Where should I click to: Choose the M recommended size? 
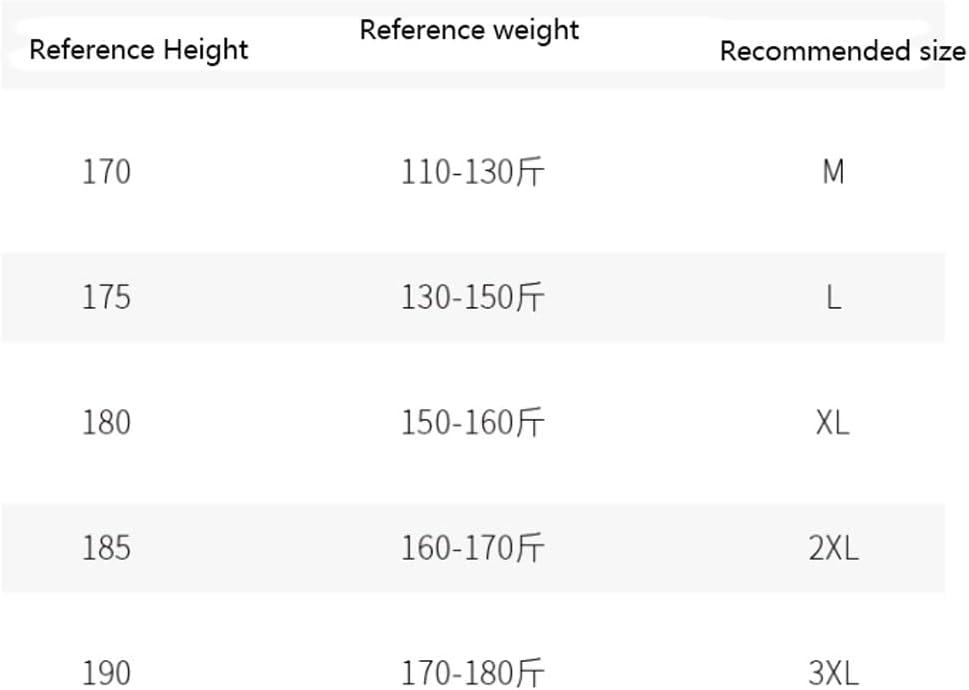pyautogui.click(x=833, y=172)
